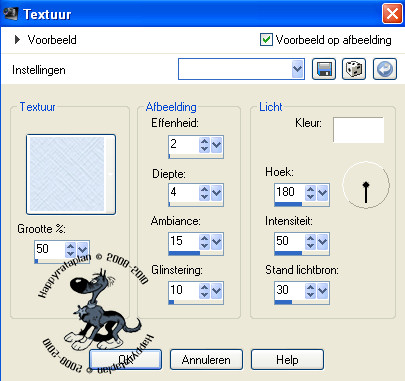
Task: Open the Stand lichtbron slider dropdown arrow
Action: (323, 291)
